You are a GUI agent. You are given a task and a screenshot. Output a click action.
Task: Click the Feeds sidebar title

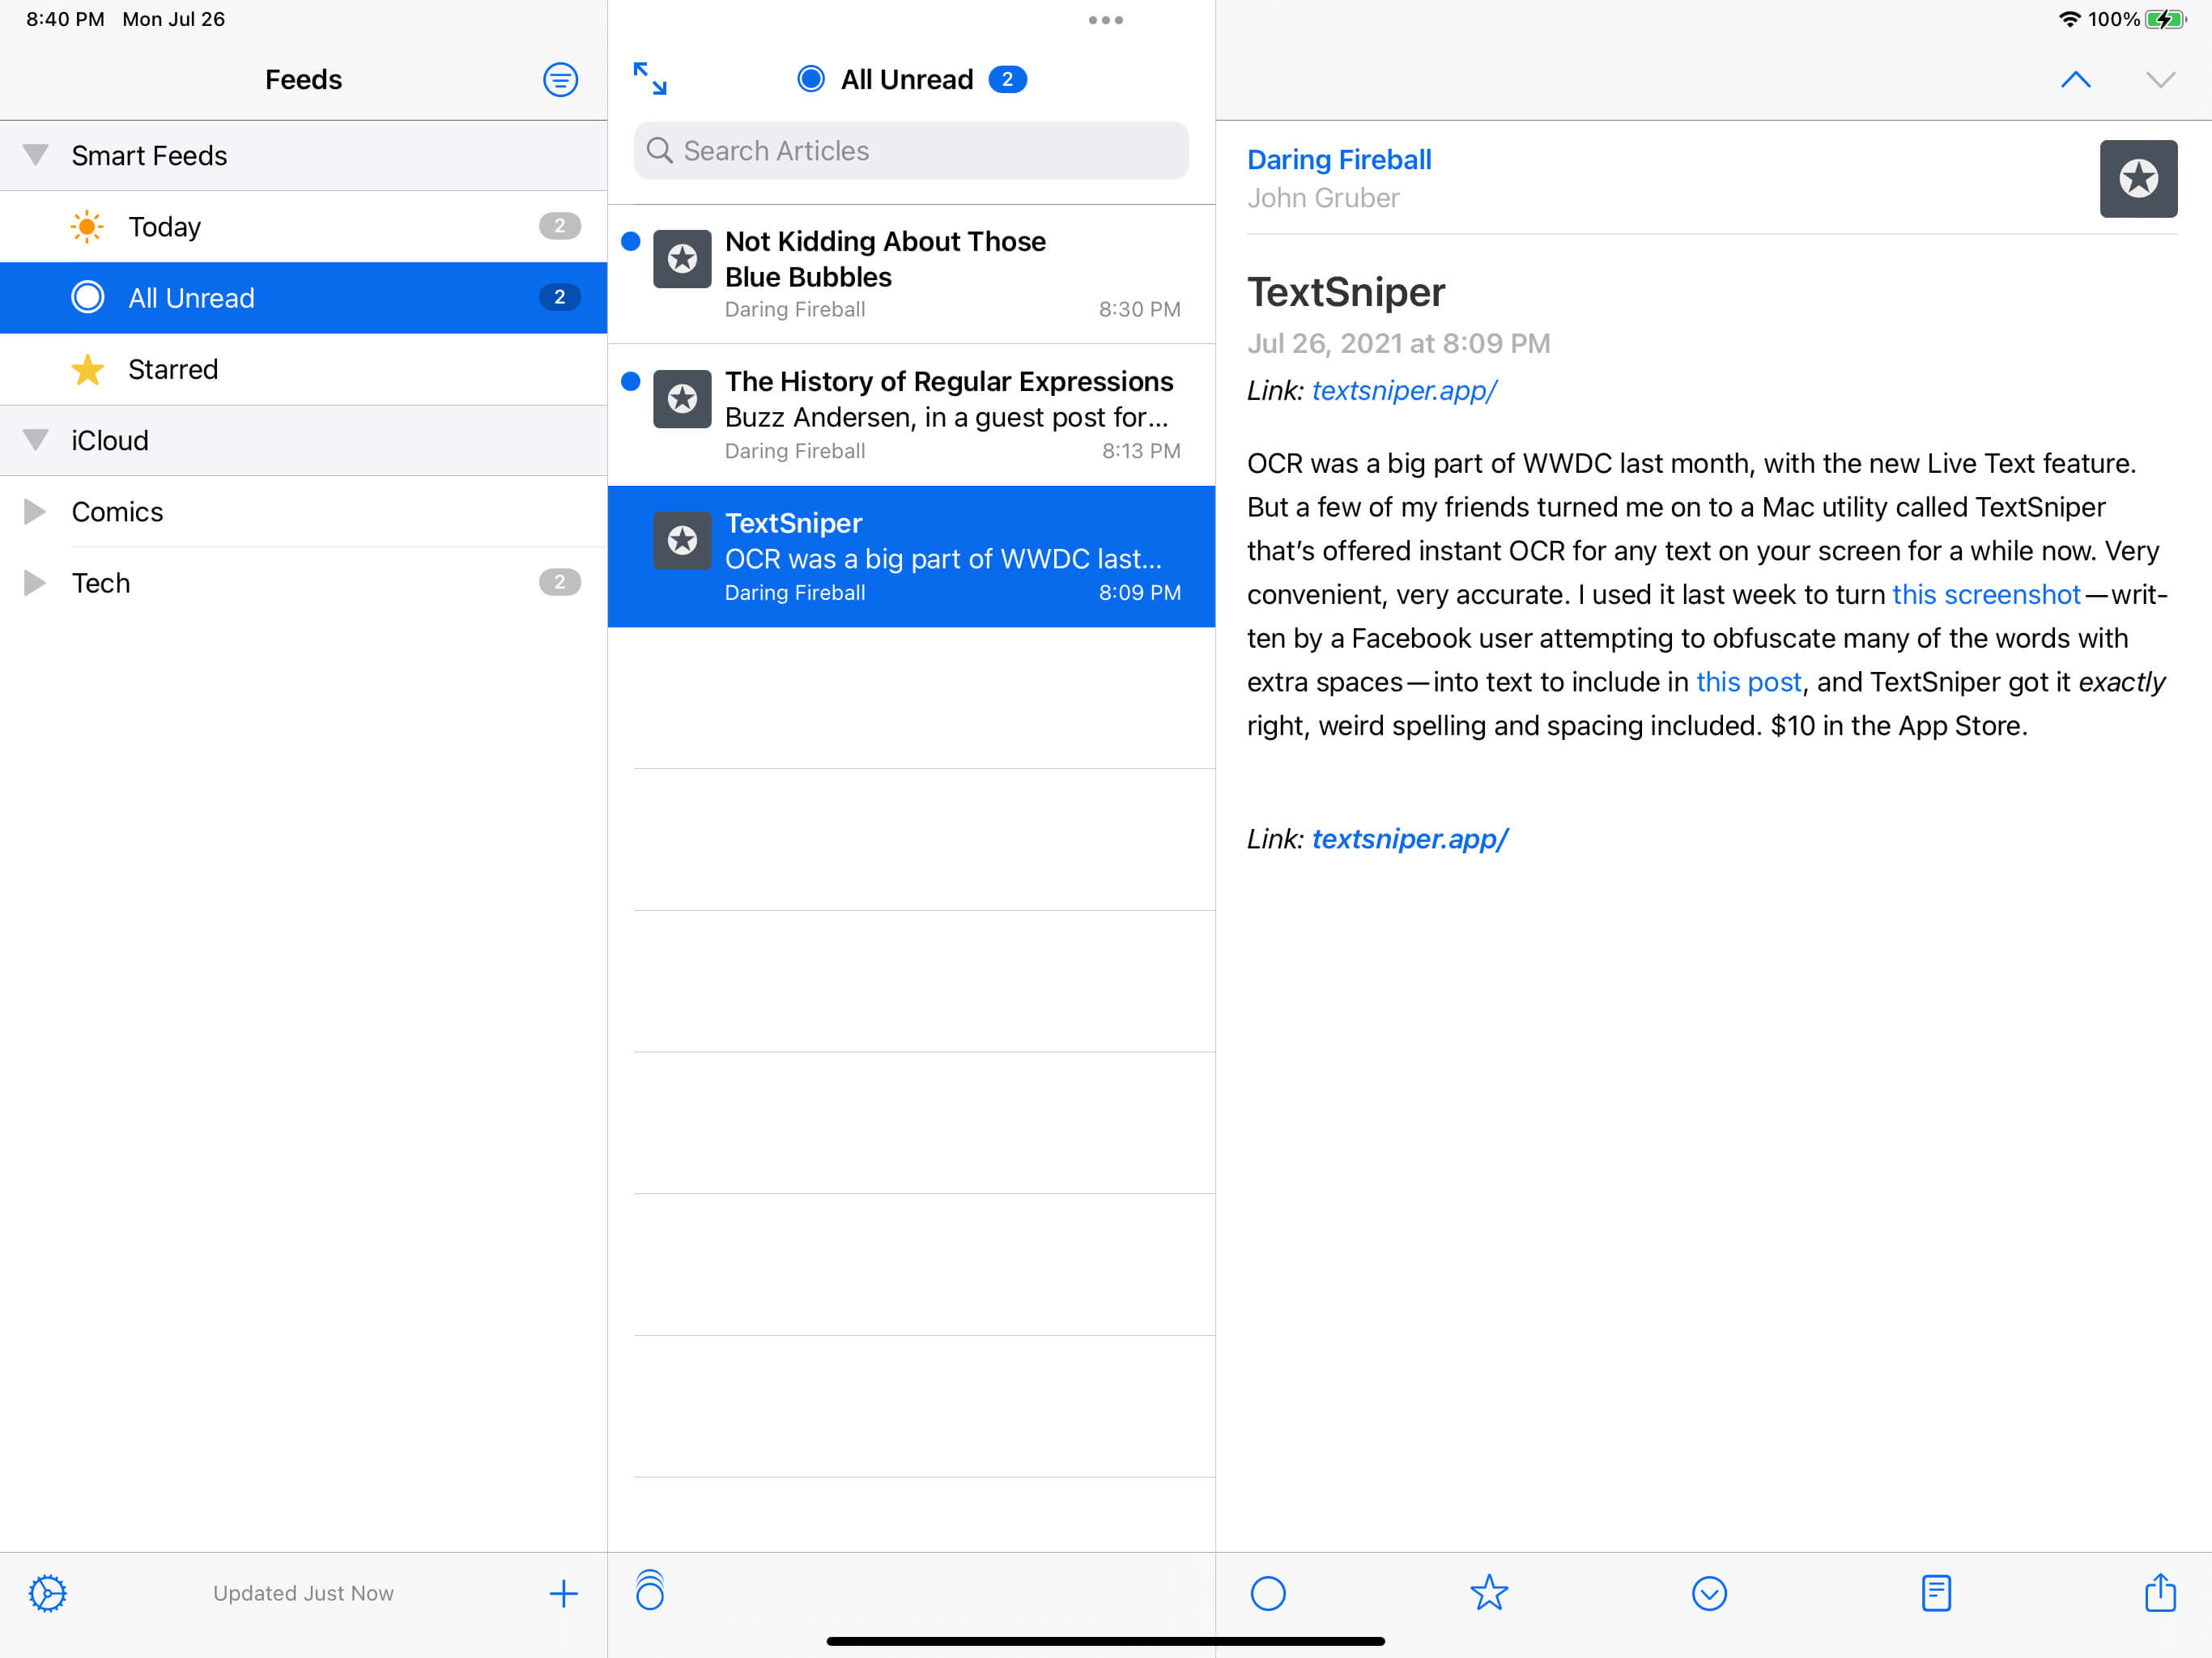303,79
